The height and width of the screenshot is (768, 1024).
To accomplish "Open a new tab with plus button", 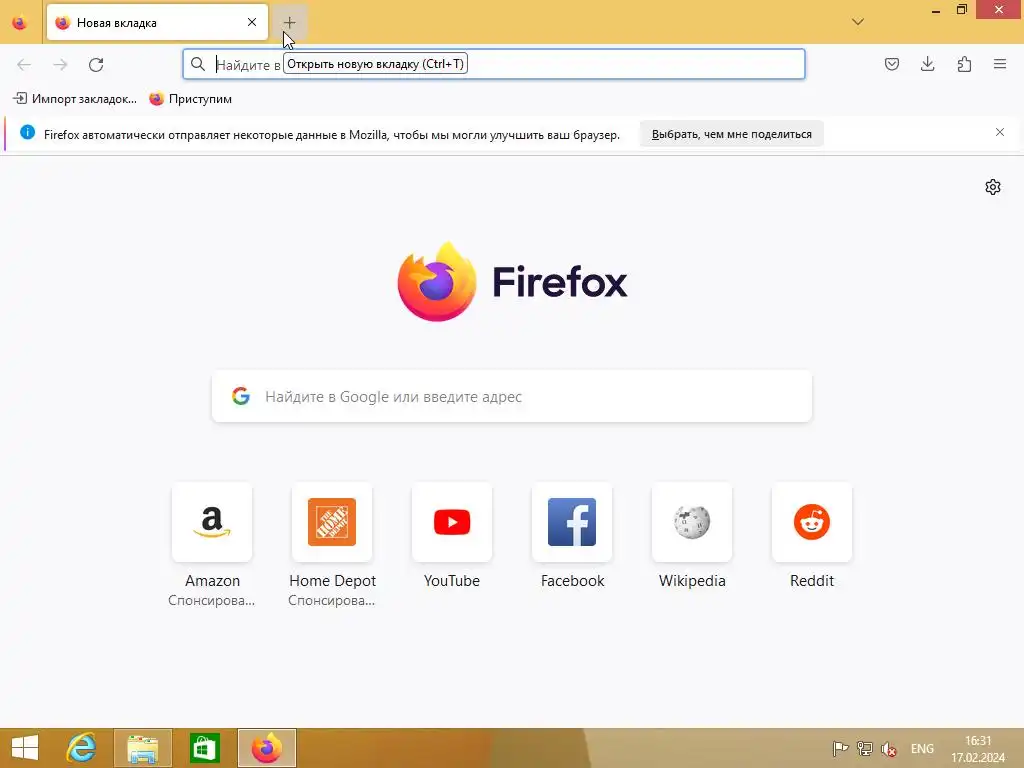I will pos(289,23).
